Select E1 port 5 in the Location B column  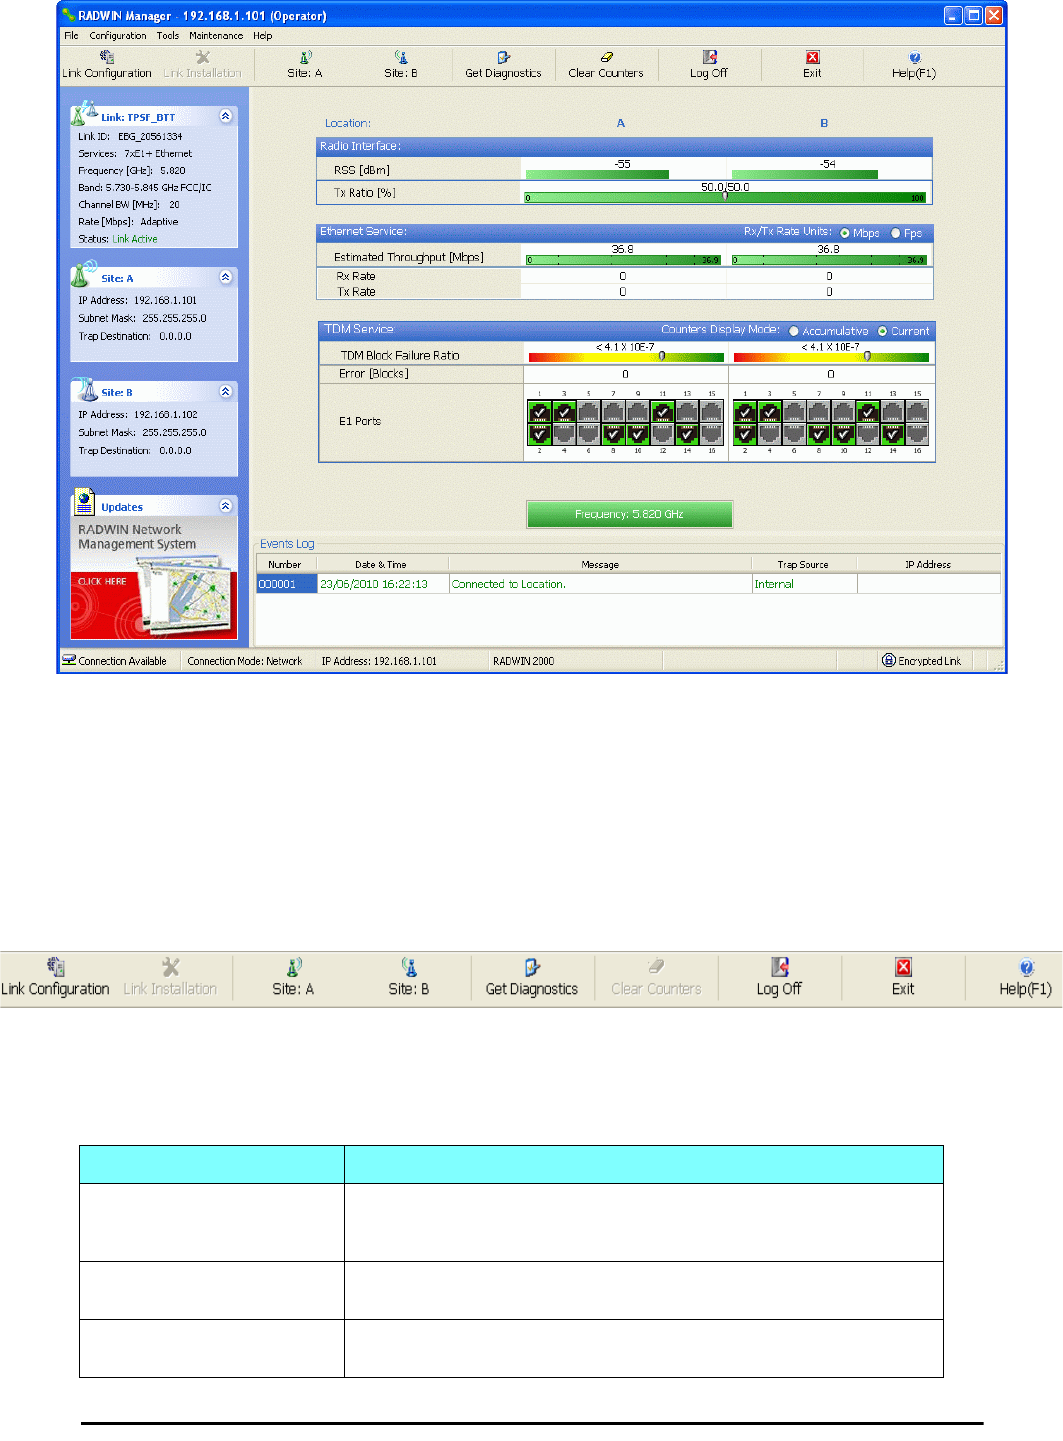[794, 411]
